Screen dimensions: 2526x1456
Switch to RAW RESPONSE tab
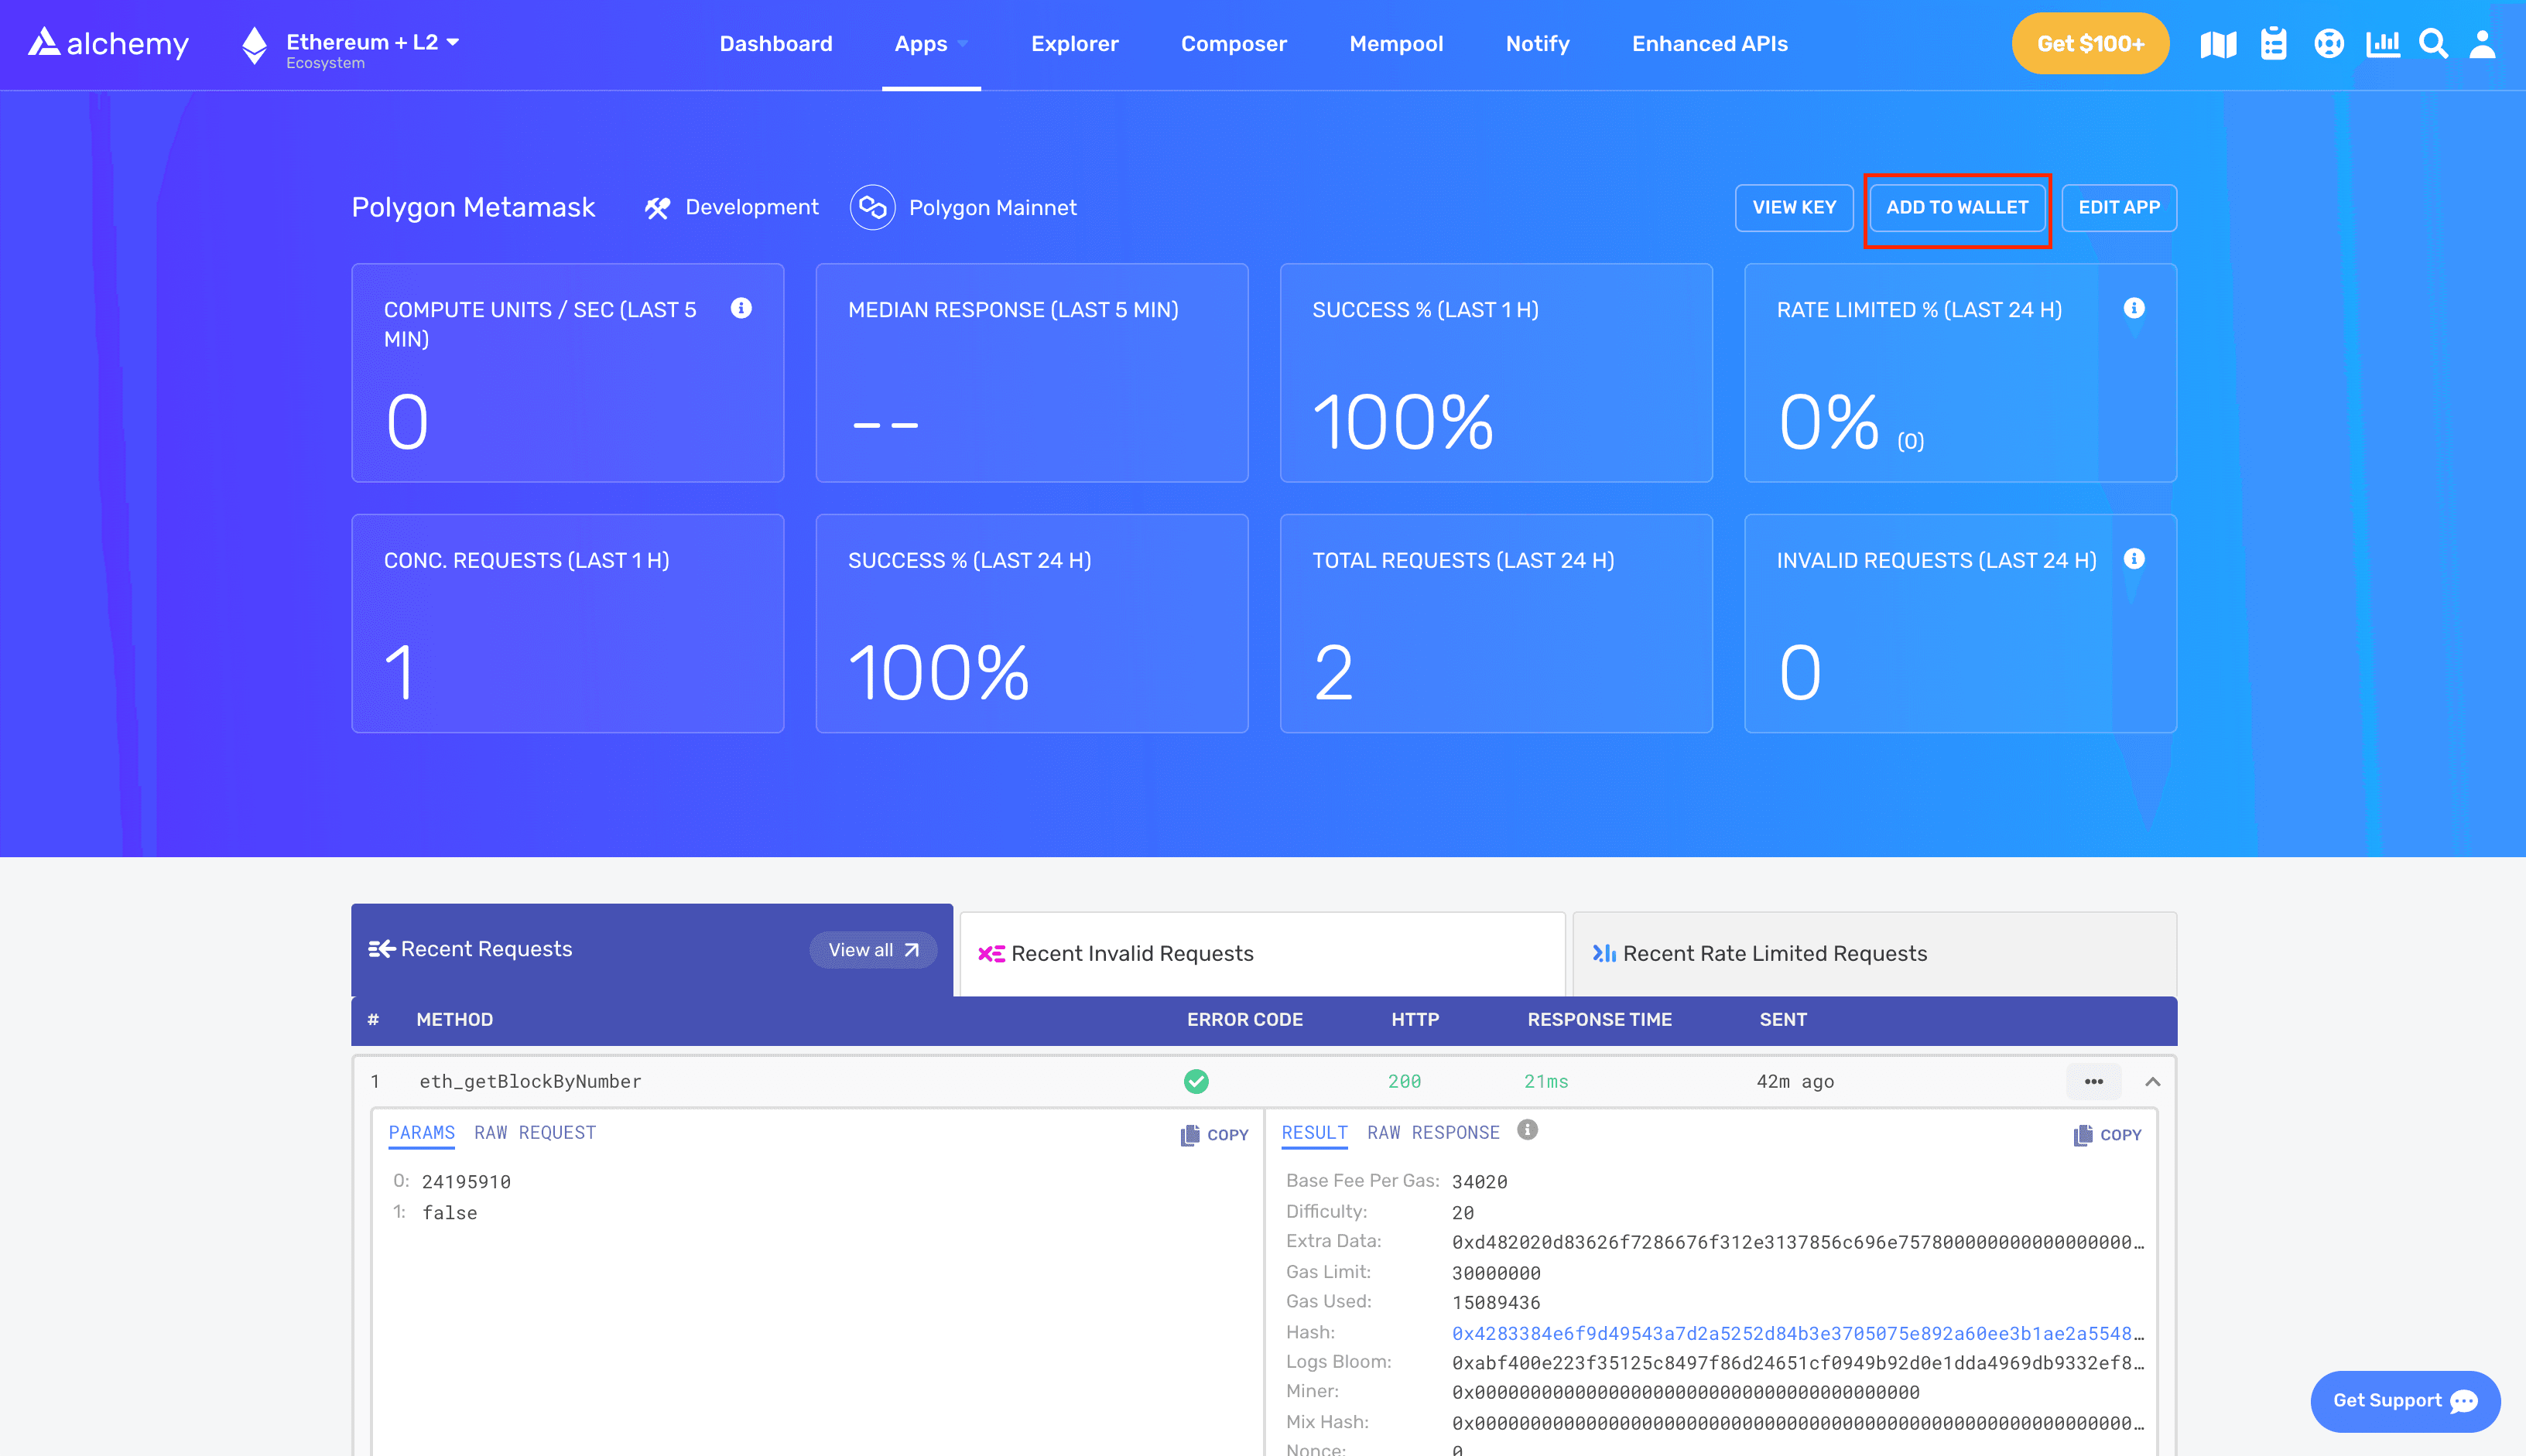(1433, 1133)
